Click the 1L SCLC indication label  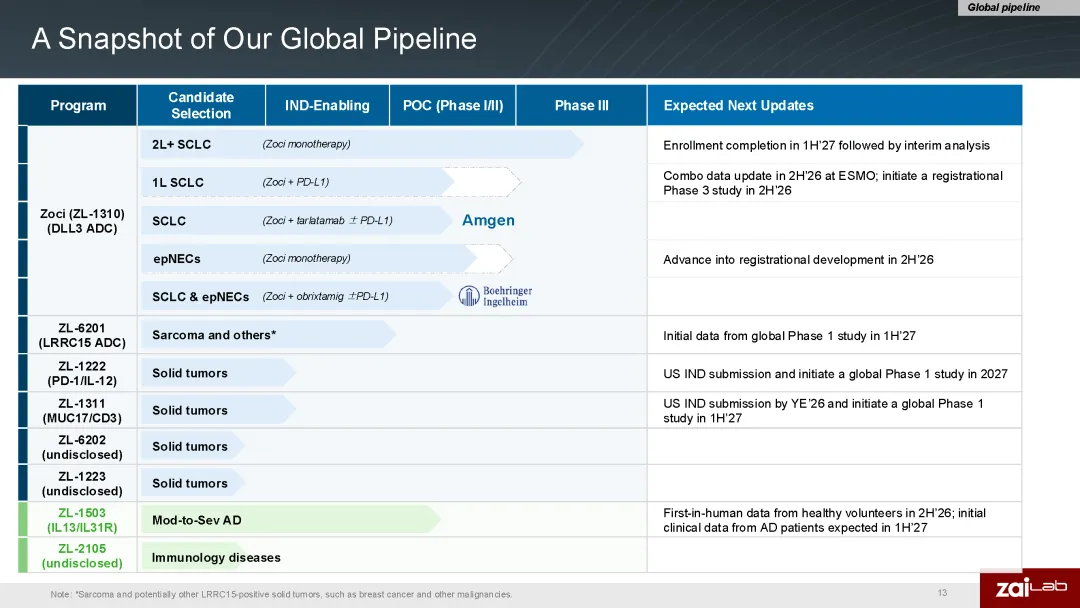point(178,182)
